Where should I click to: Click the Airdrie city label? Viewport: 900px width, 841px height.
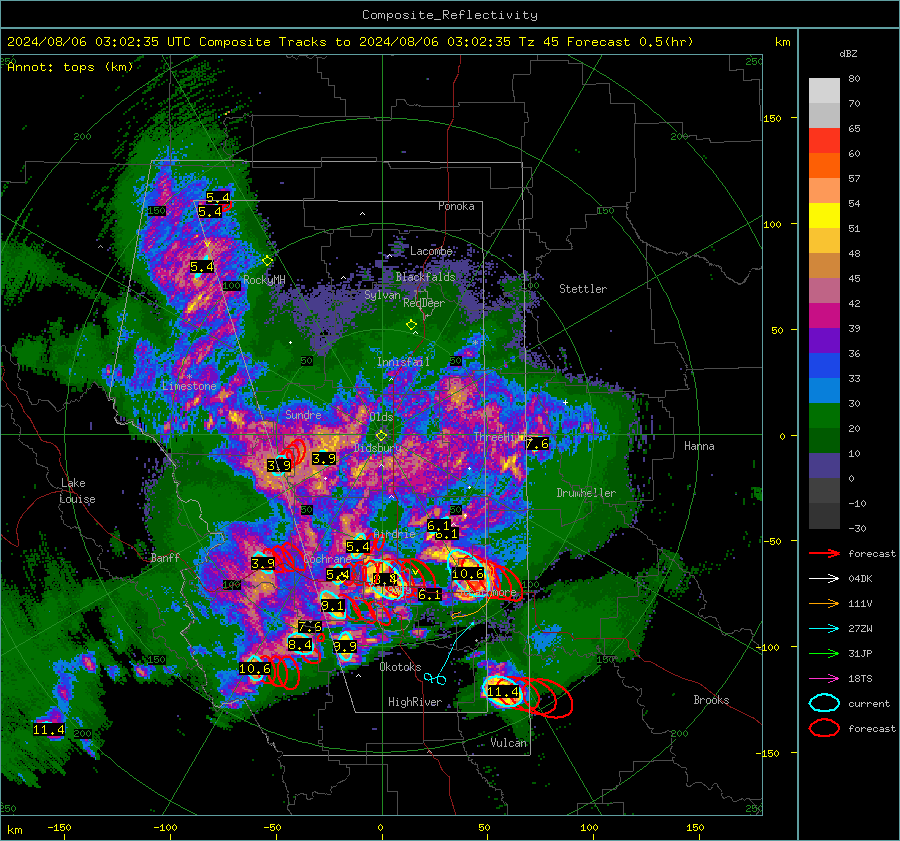point(394,534)
